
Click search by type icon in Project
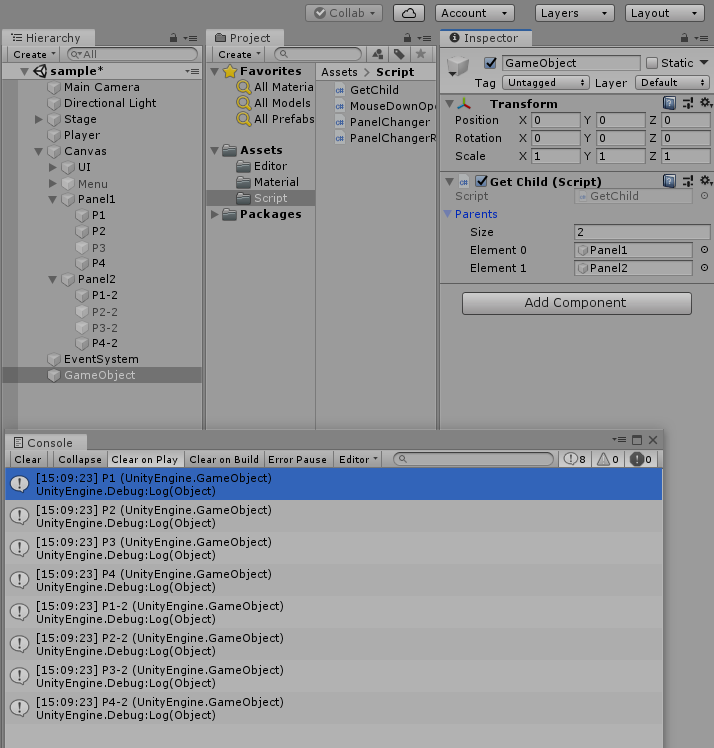pyautogui.click(x=378, y=54)
